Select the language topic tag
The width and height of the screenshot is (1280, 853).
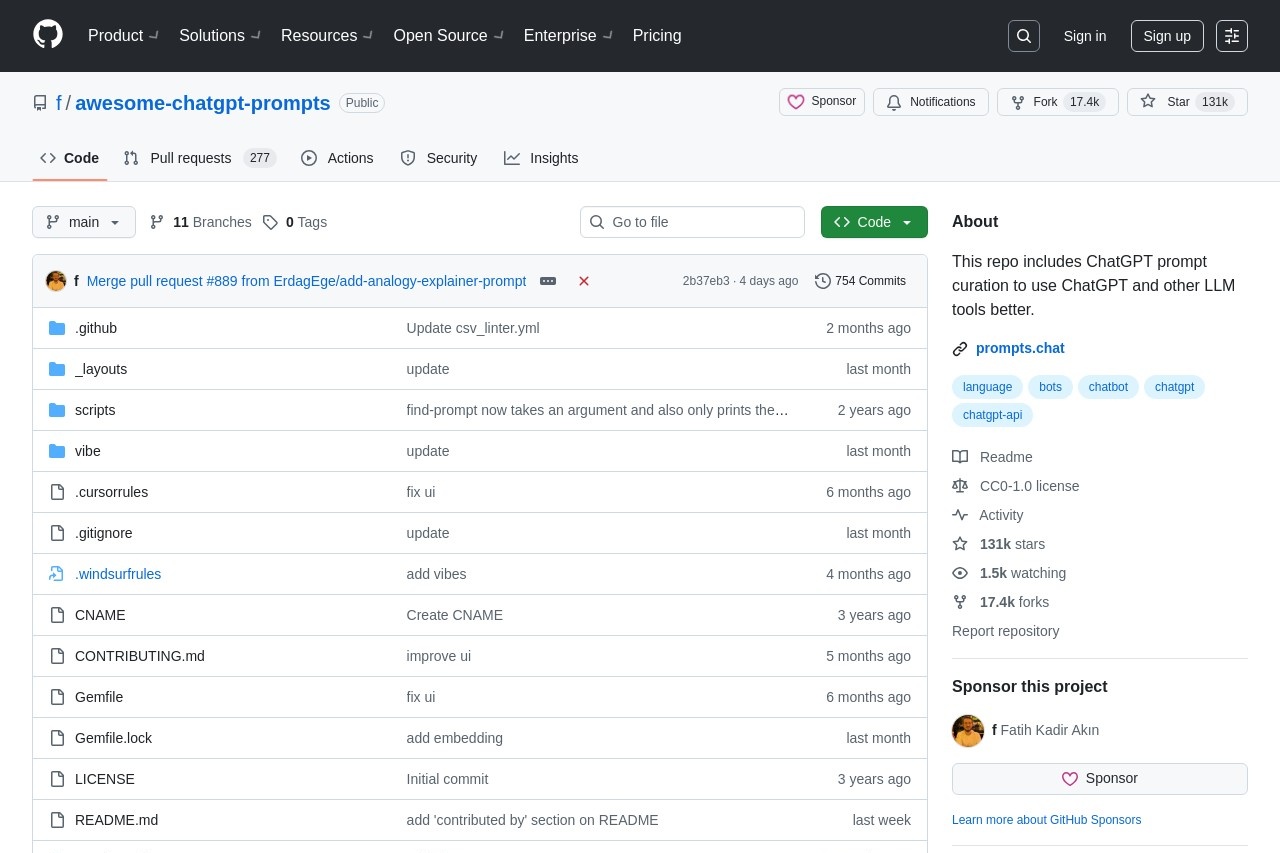[x=987, y=387]
